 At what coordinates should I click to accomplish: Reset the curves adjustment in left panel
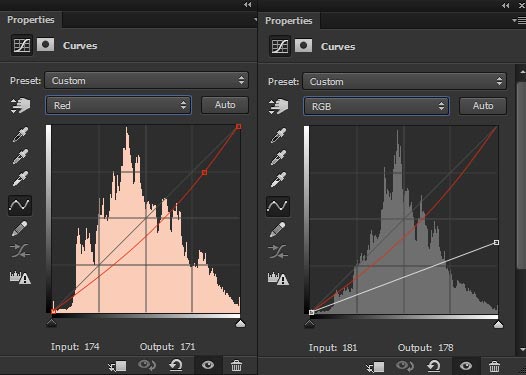(x=176, y=365)
